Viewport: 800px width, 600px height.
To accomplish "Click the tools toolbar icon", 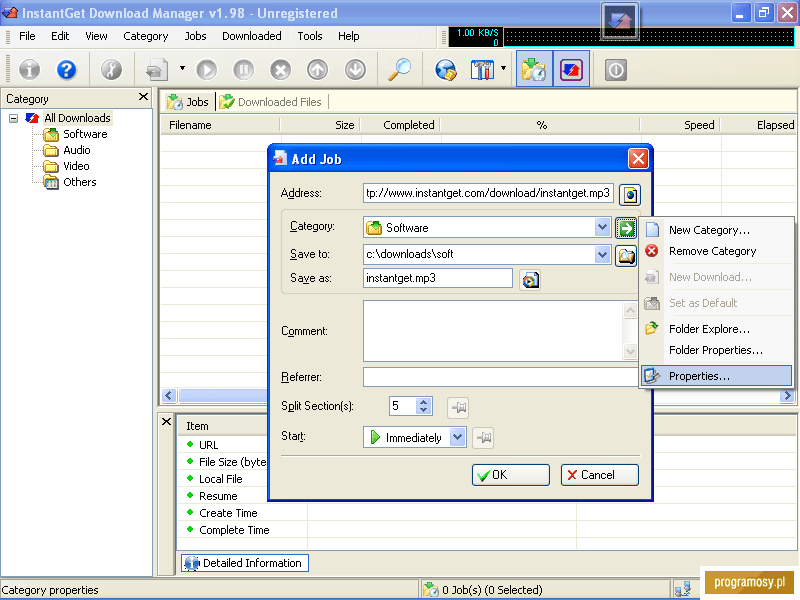I will 482,69.
